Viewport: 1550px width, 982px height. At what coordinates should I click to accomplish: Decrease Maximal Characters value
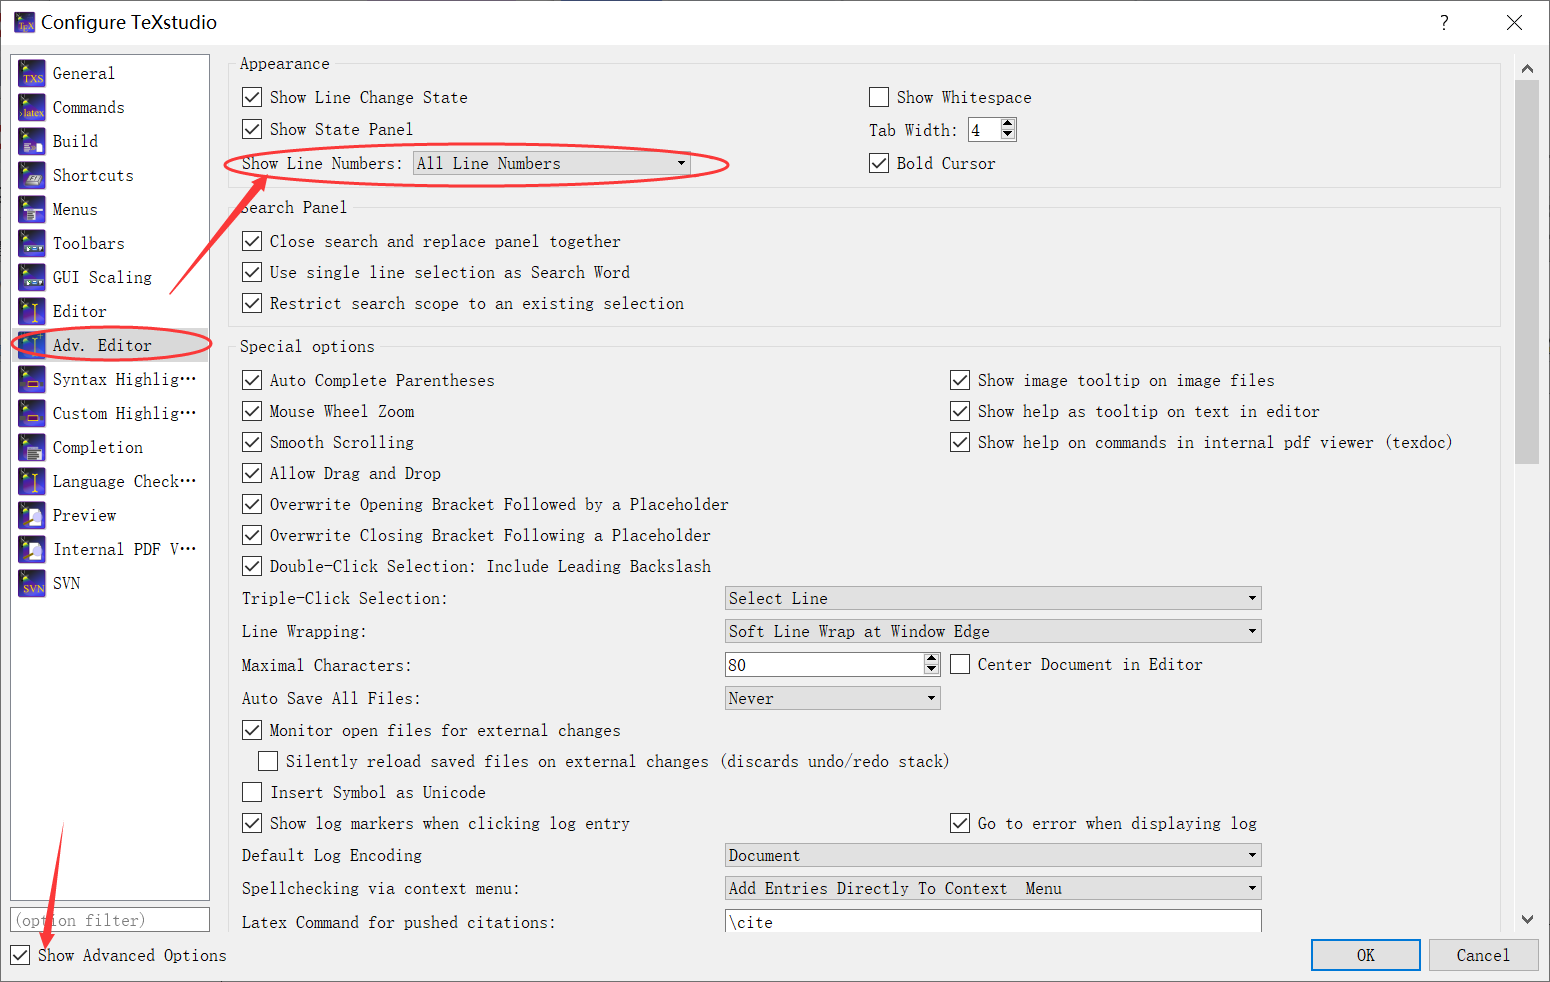(x=932, y=670)
